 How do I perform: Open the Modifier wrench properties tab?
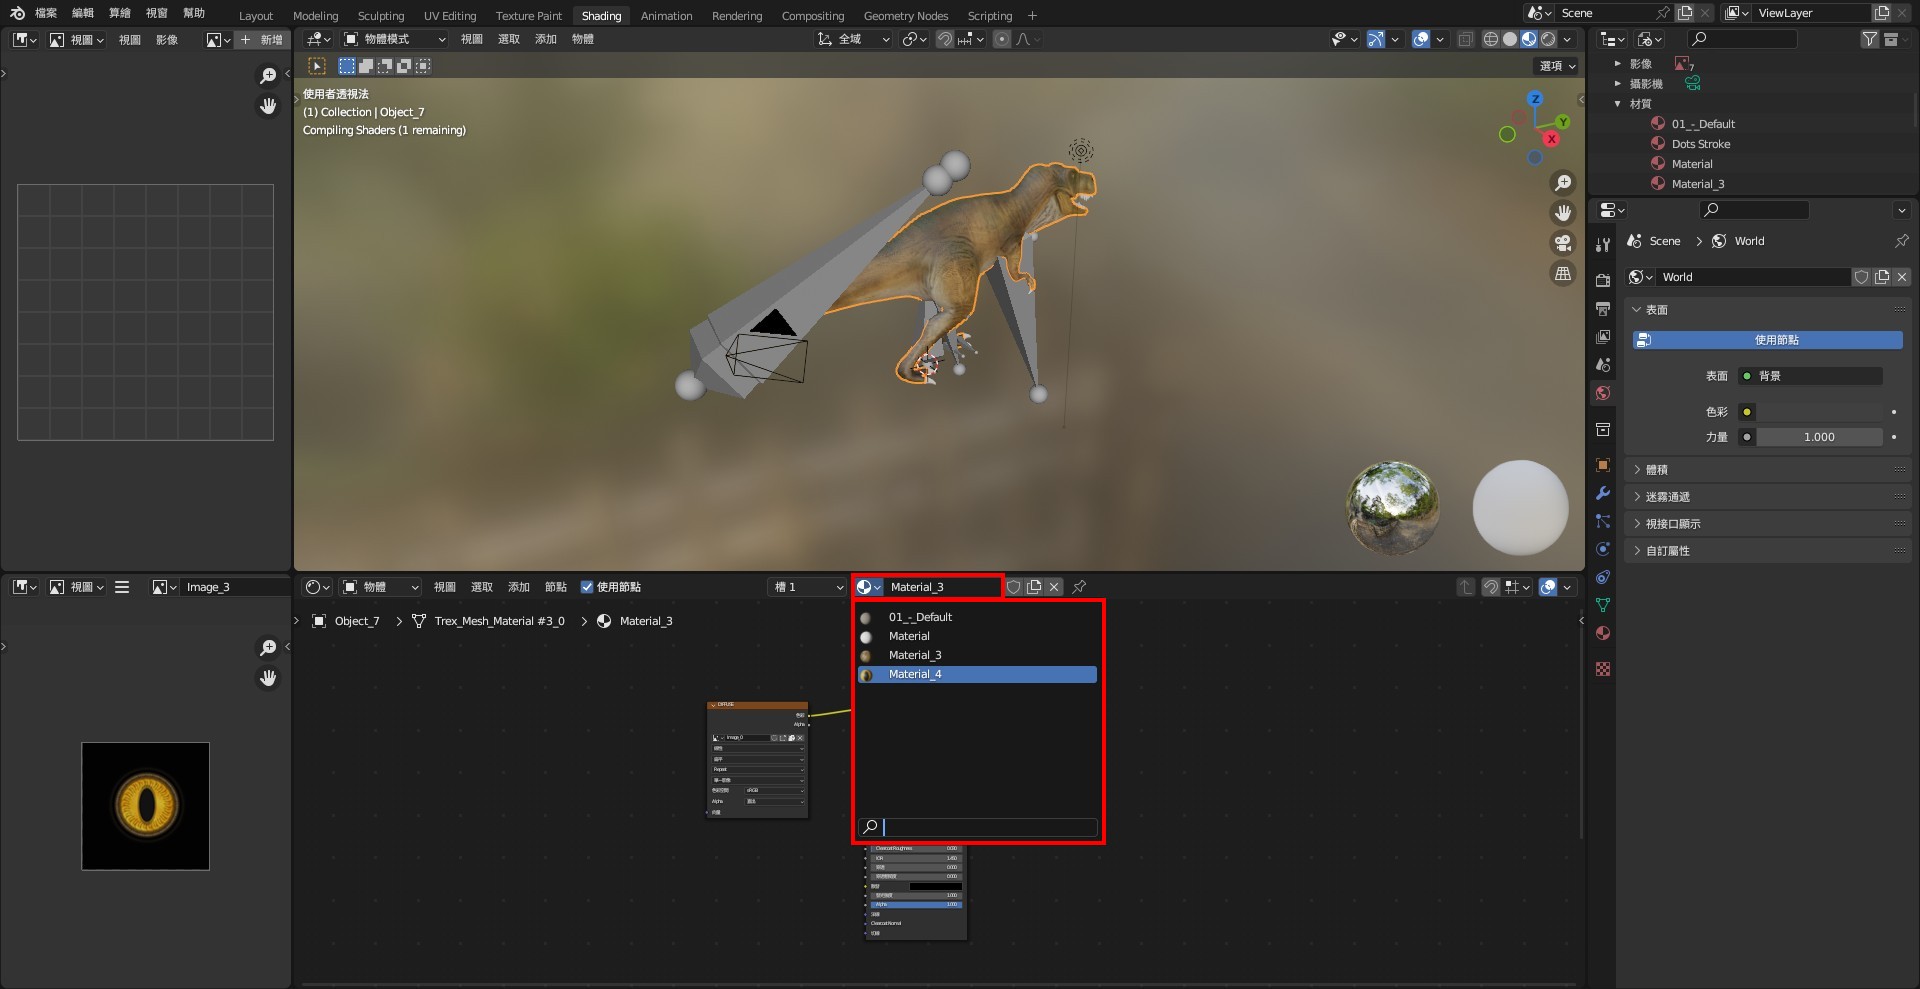coord(1603,493)
